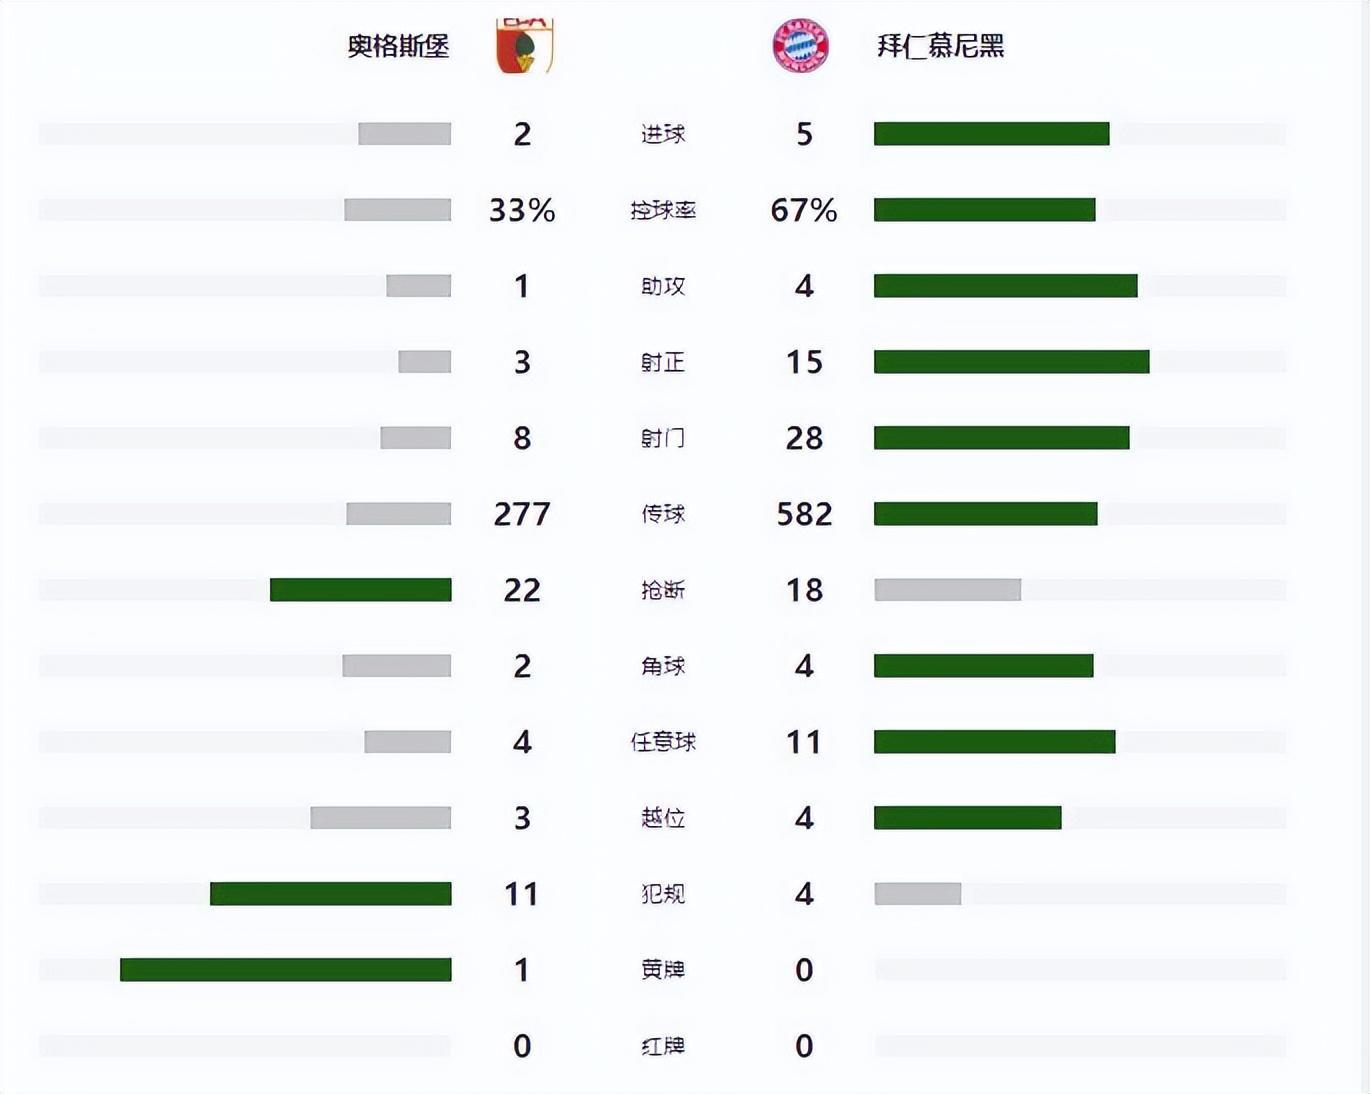Click Bayern's 67% possession value

click(804, 210)
